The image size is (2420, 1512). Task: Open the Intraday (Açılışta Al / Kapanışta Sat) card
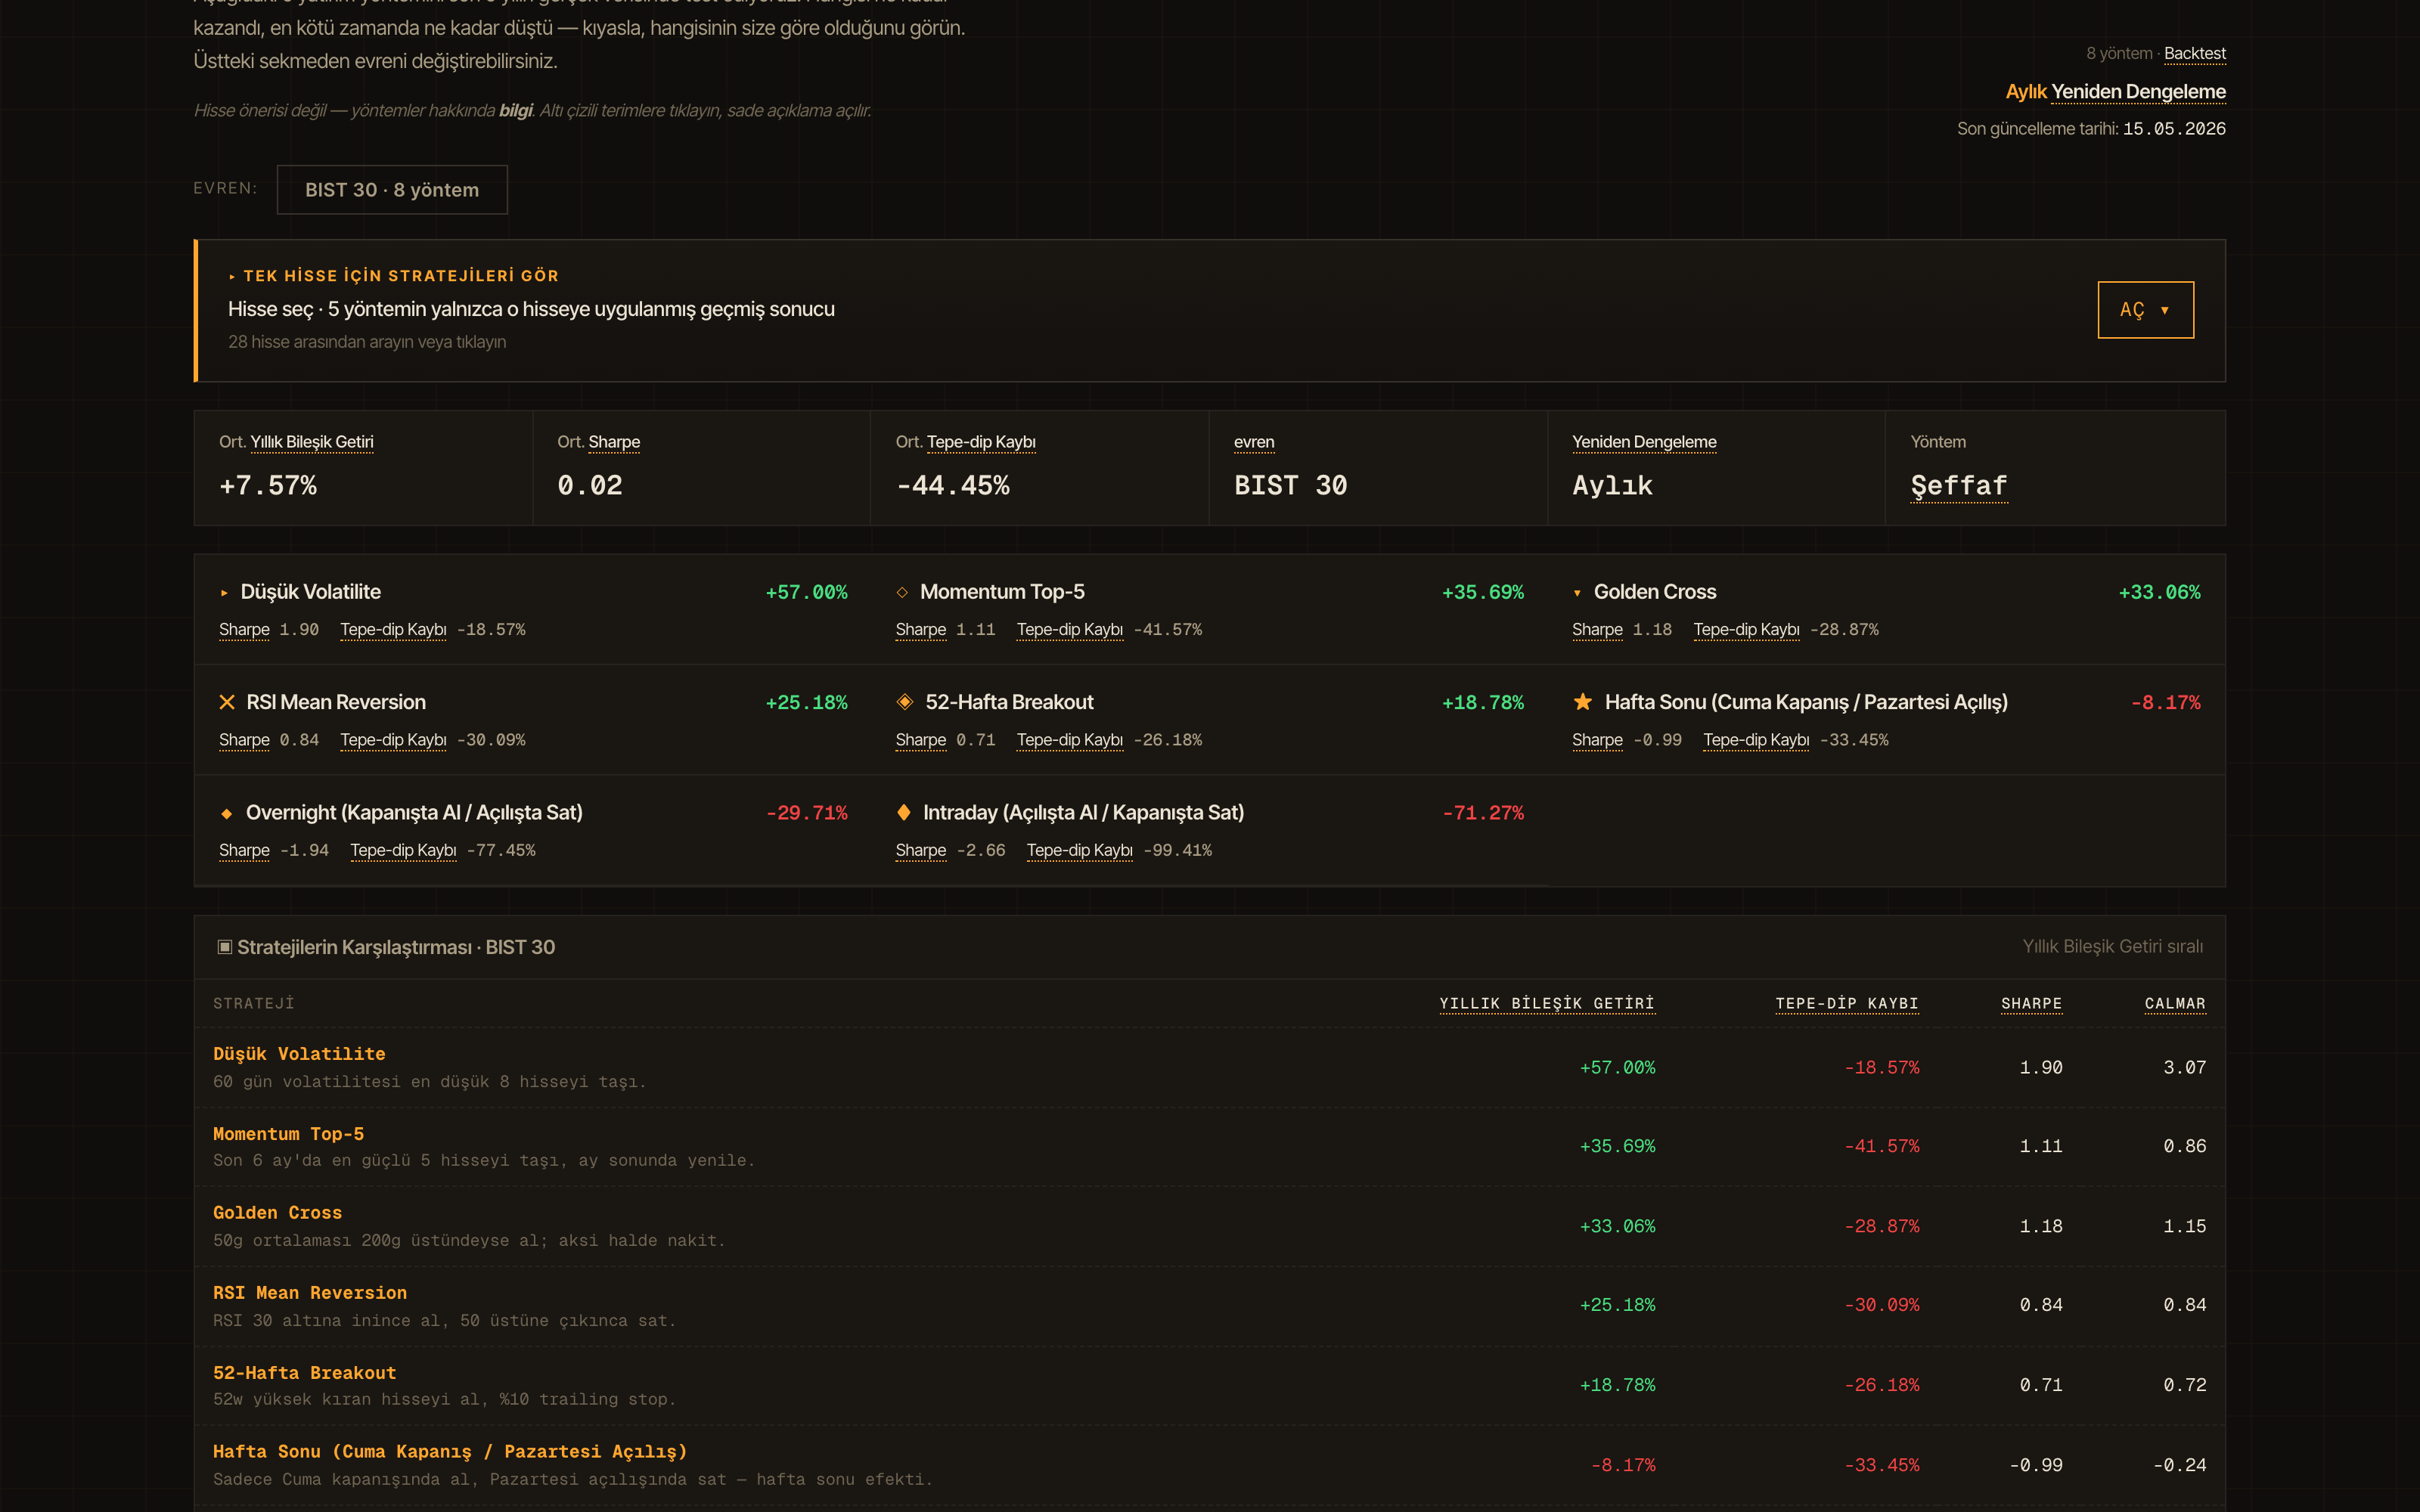(x=1083, y=813)
